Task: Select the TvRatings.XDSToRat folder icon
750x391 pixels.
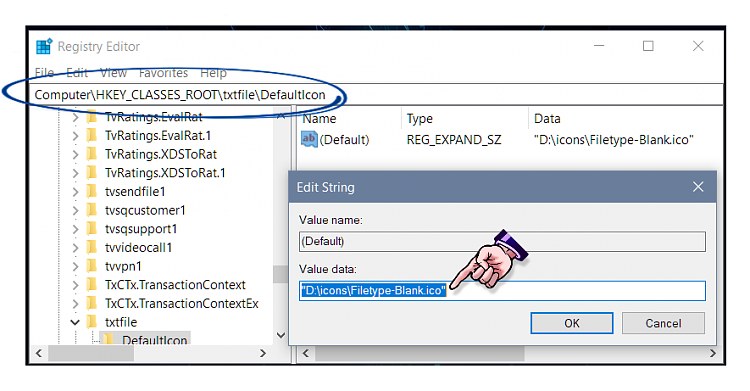Action: [x=92, y=154]
